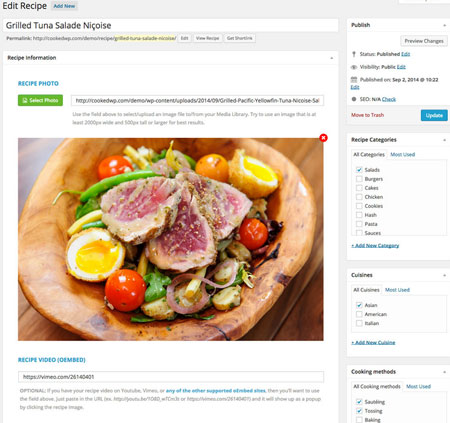Click the green Select Photo button
450x423 pixels.
click(x=40, y=100)
